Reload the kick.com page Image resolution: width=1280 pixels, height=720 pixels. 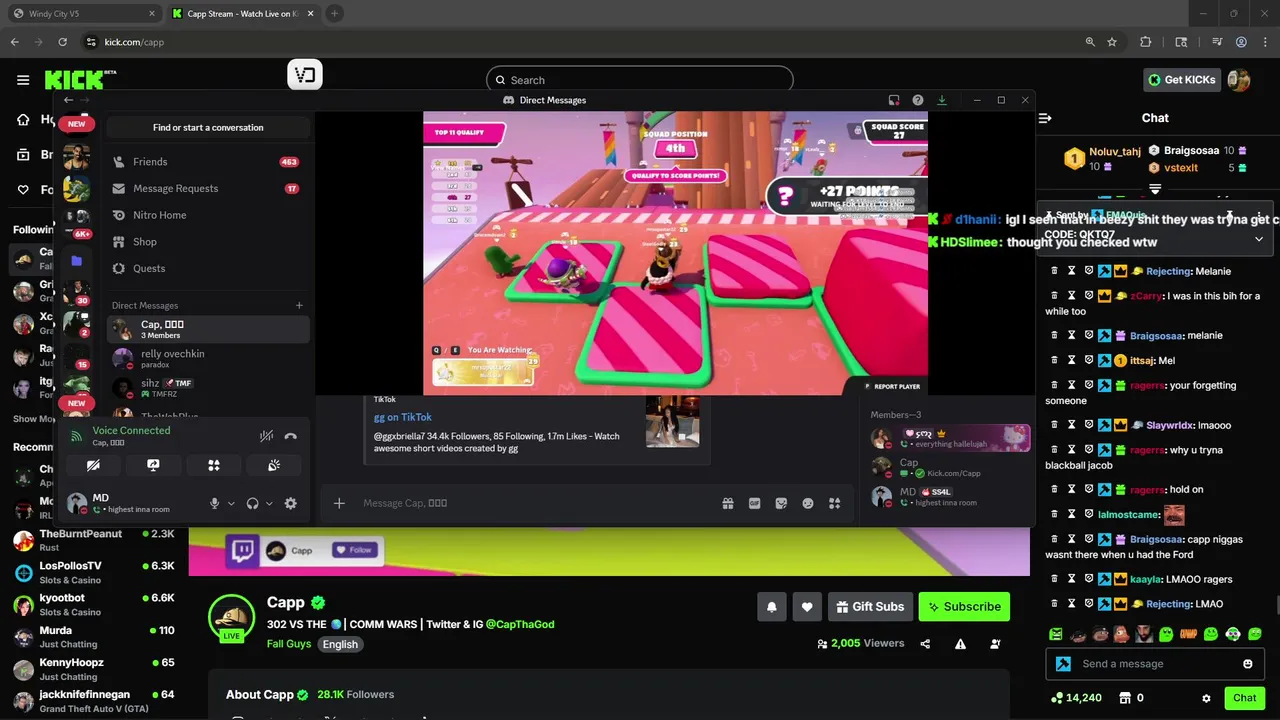tap(62, 42)
